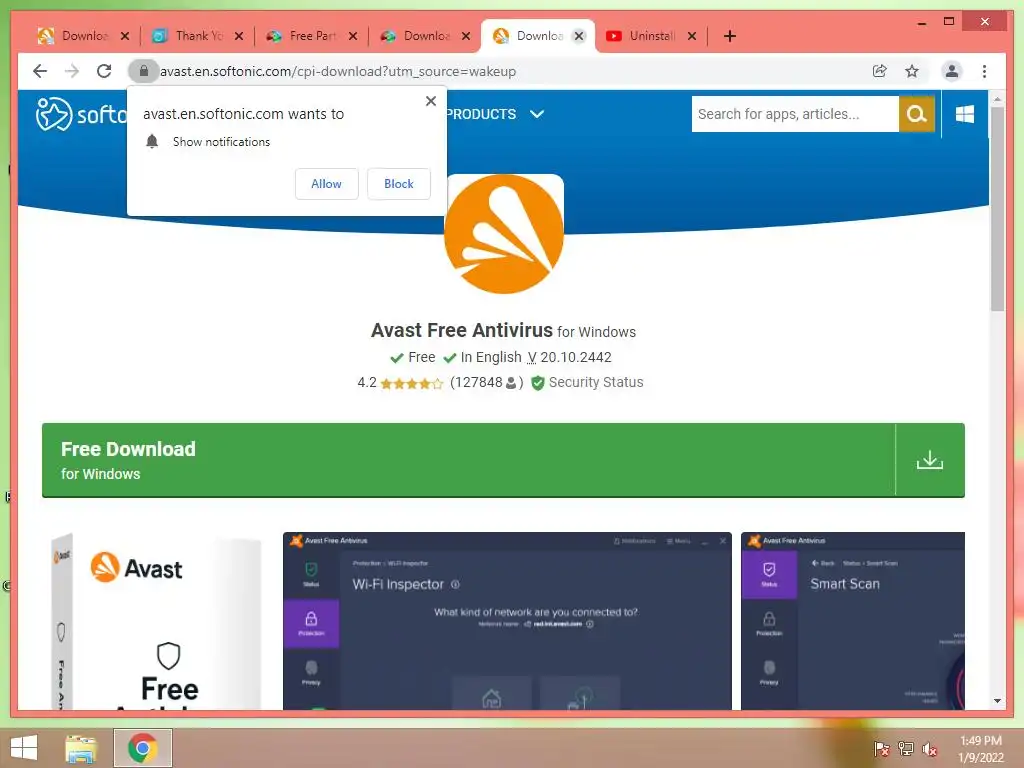Open the Action Center flag icon
1024x768 pixels.
(881, 749)
